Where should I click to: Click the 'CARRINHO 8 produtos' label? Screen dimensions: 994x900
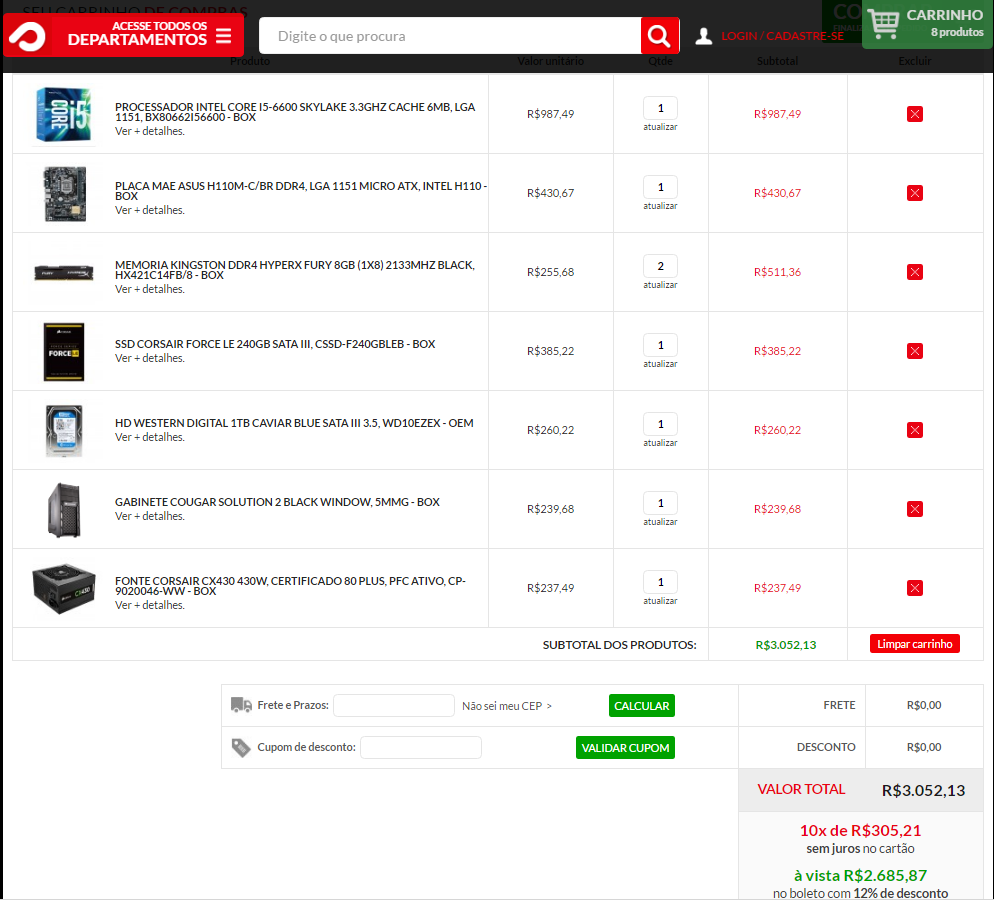[945, 23]
